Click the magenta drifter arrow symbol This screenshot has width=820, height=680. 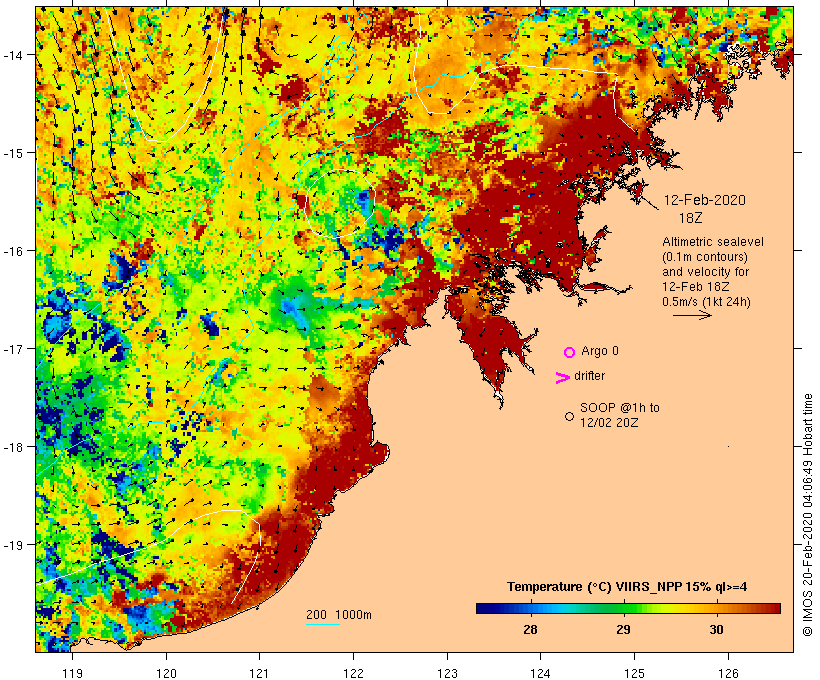coord(562,378)
